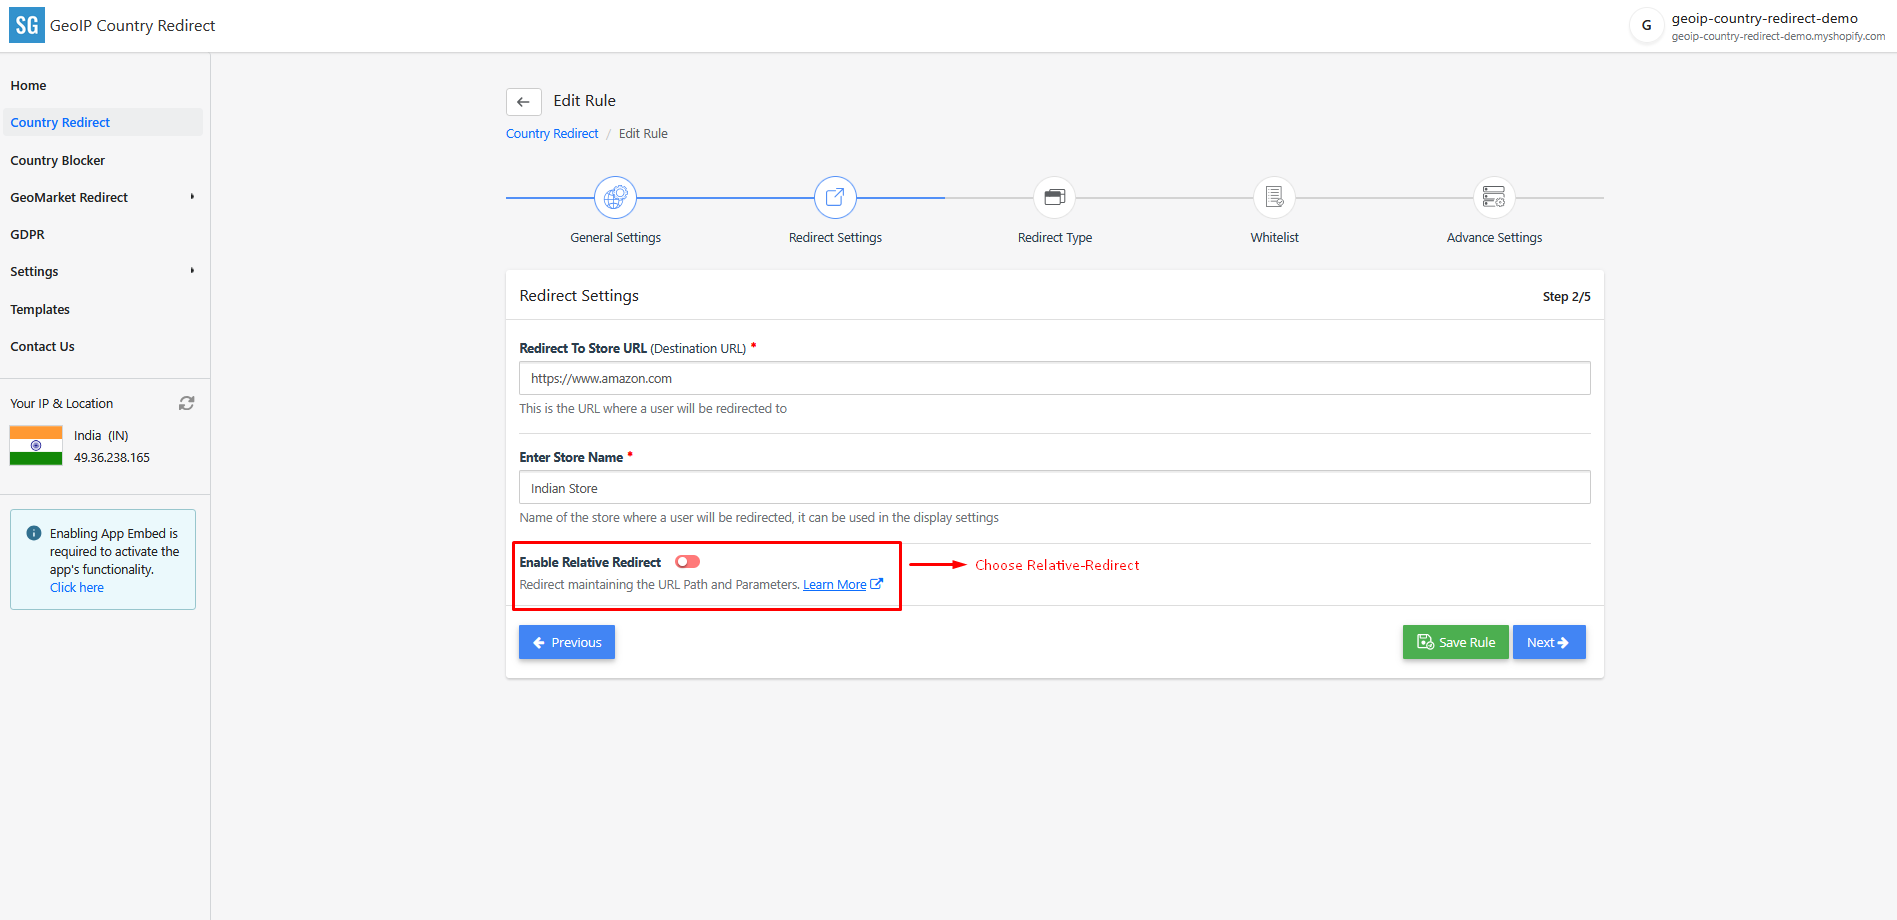Click the SG app logo

pos(27,26)
